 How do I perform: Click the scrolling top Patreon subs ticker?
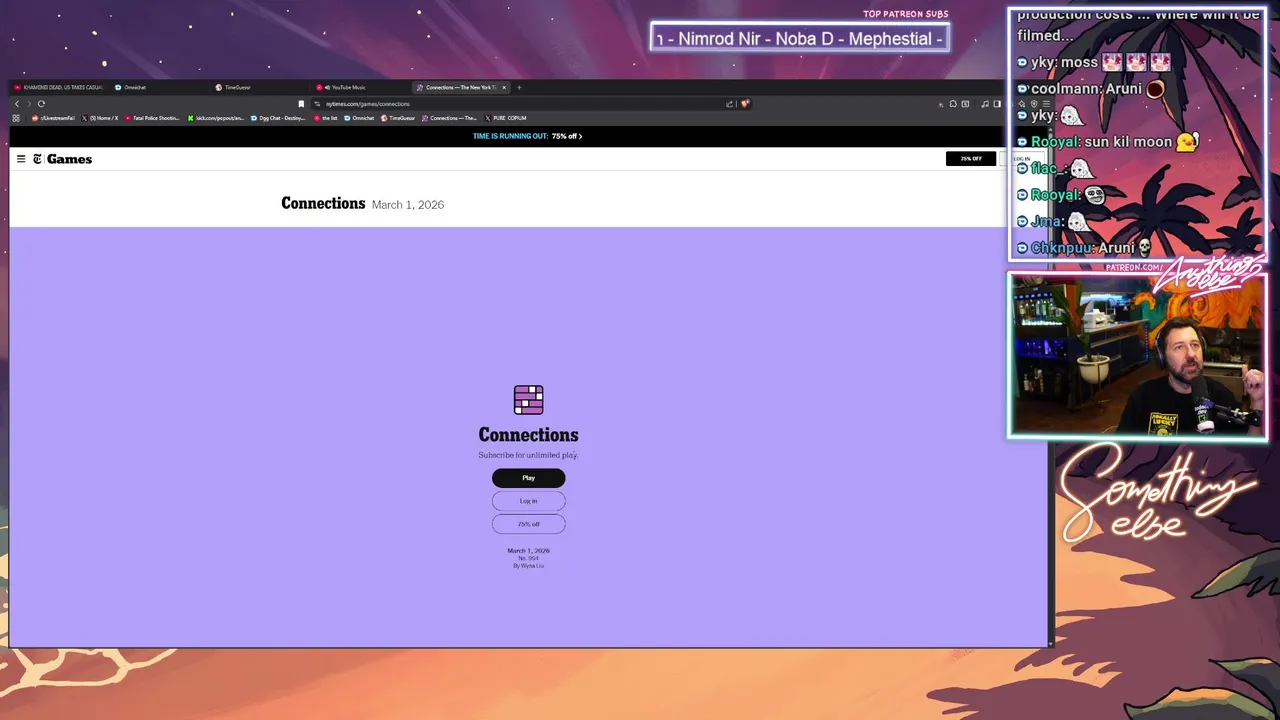pyautogui.click(x=799, y=39)
